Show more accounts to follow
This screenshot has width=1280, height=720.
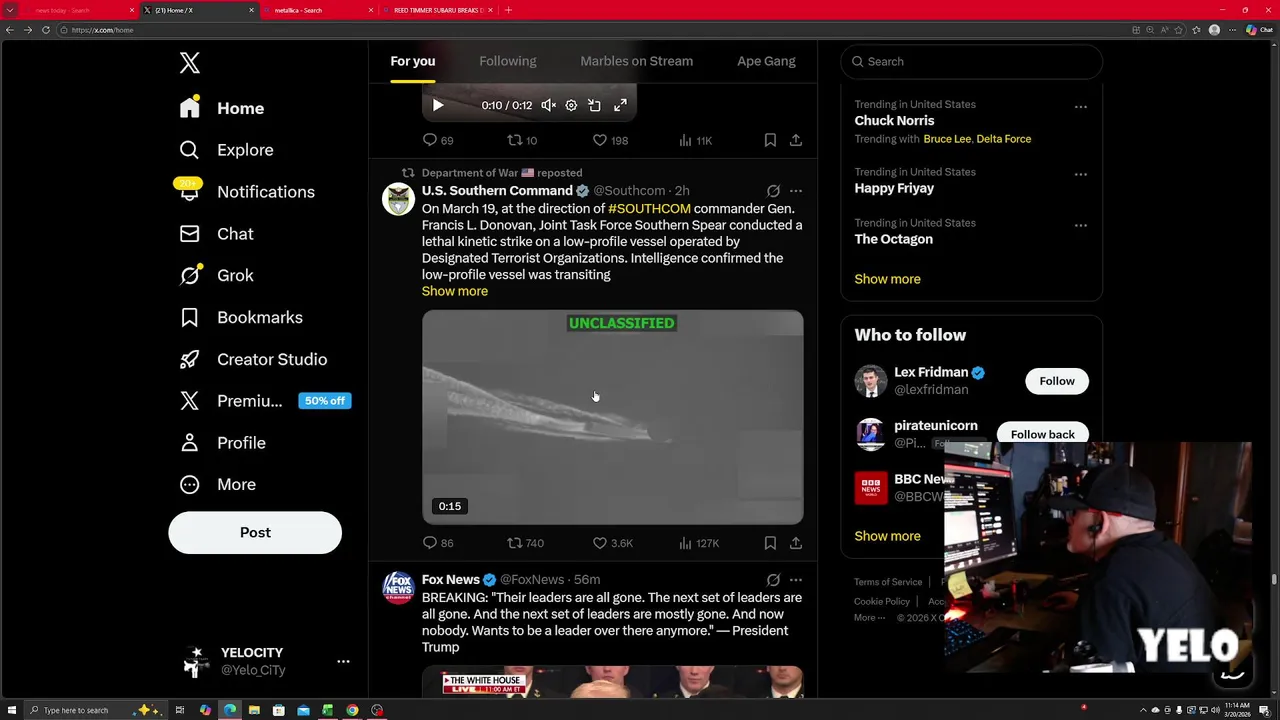[887, 536]
